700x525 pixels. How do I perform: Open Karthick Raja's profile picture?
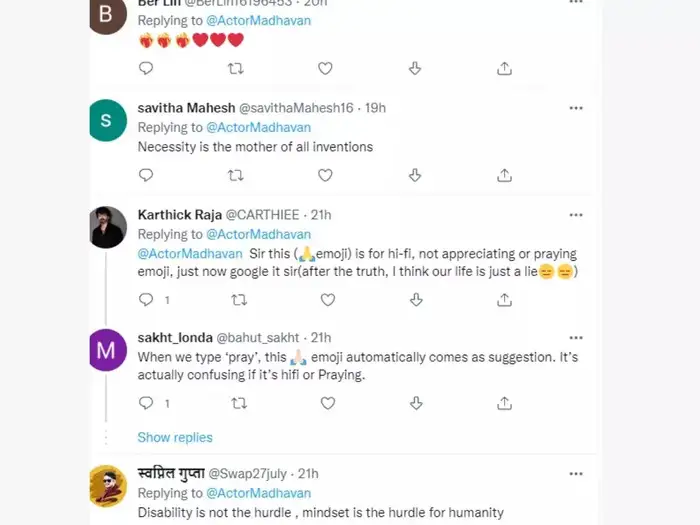(108, 228)
